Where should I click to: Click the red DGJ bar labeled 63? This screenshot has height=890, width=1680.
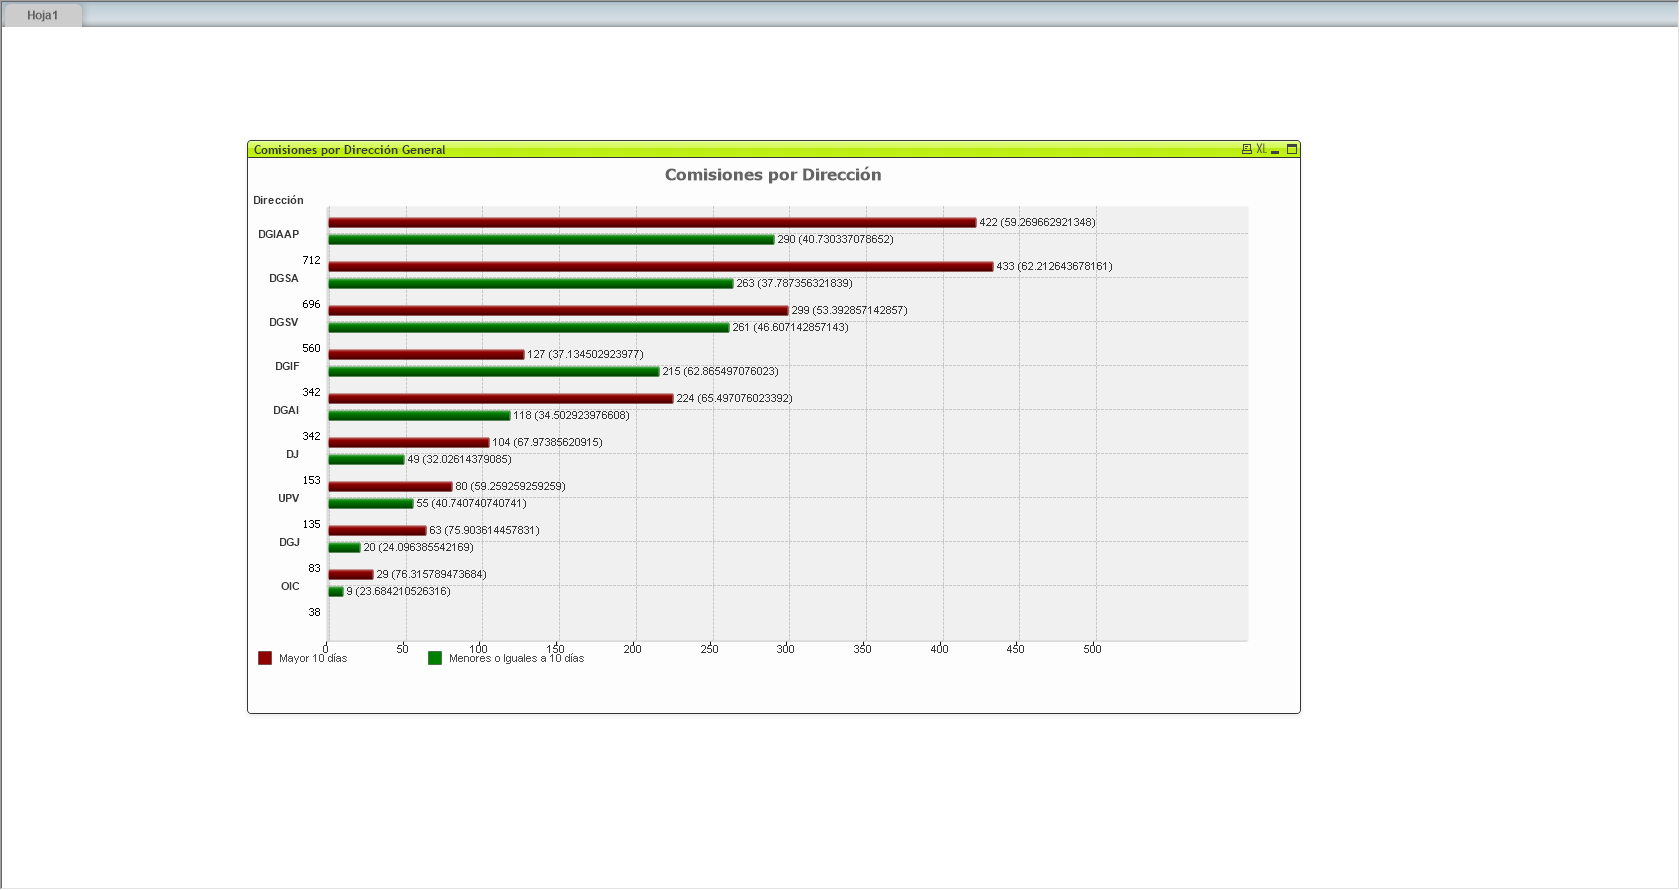click(x=377, y=530)
